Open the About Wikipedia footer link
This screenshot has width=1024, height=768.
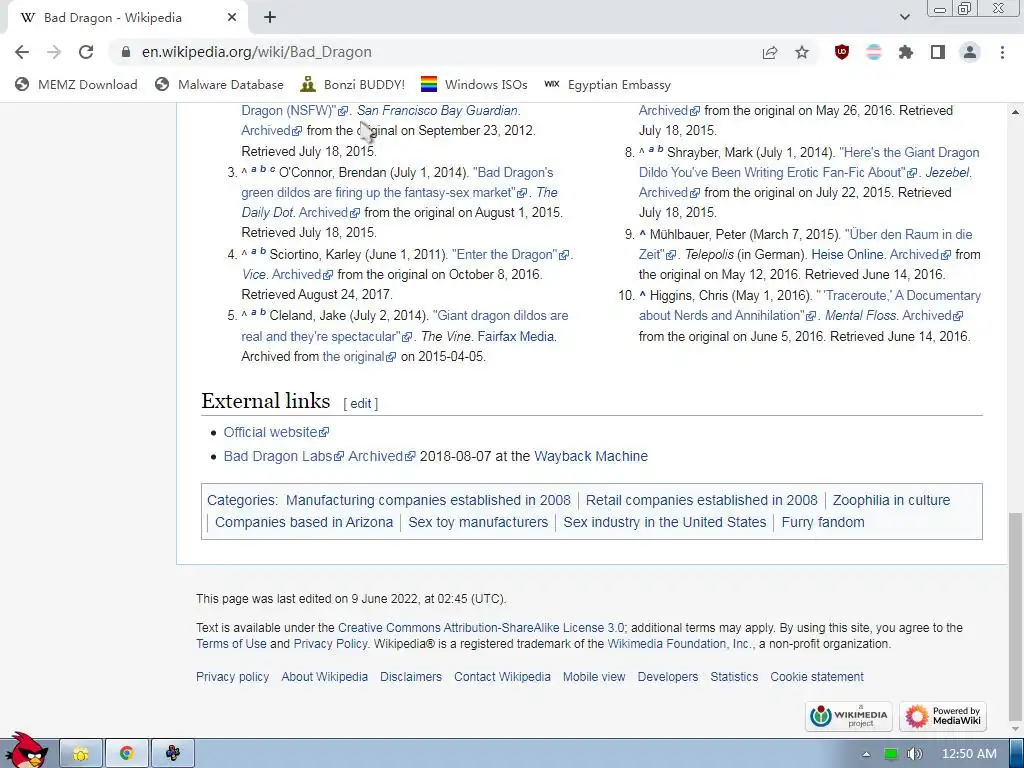coord(325,677)
